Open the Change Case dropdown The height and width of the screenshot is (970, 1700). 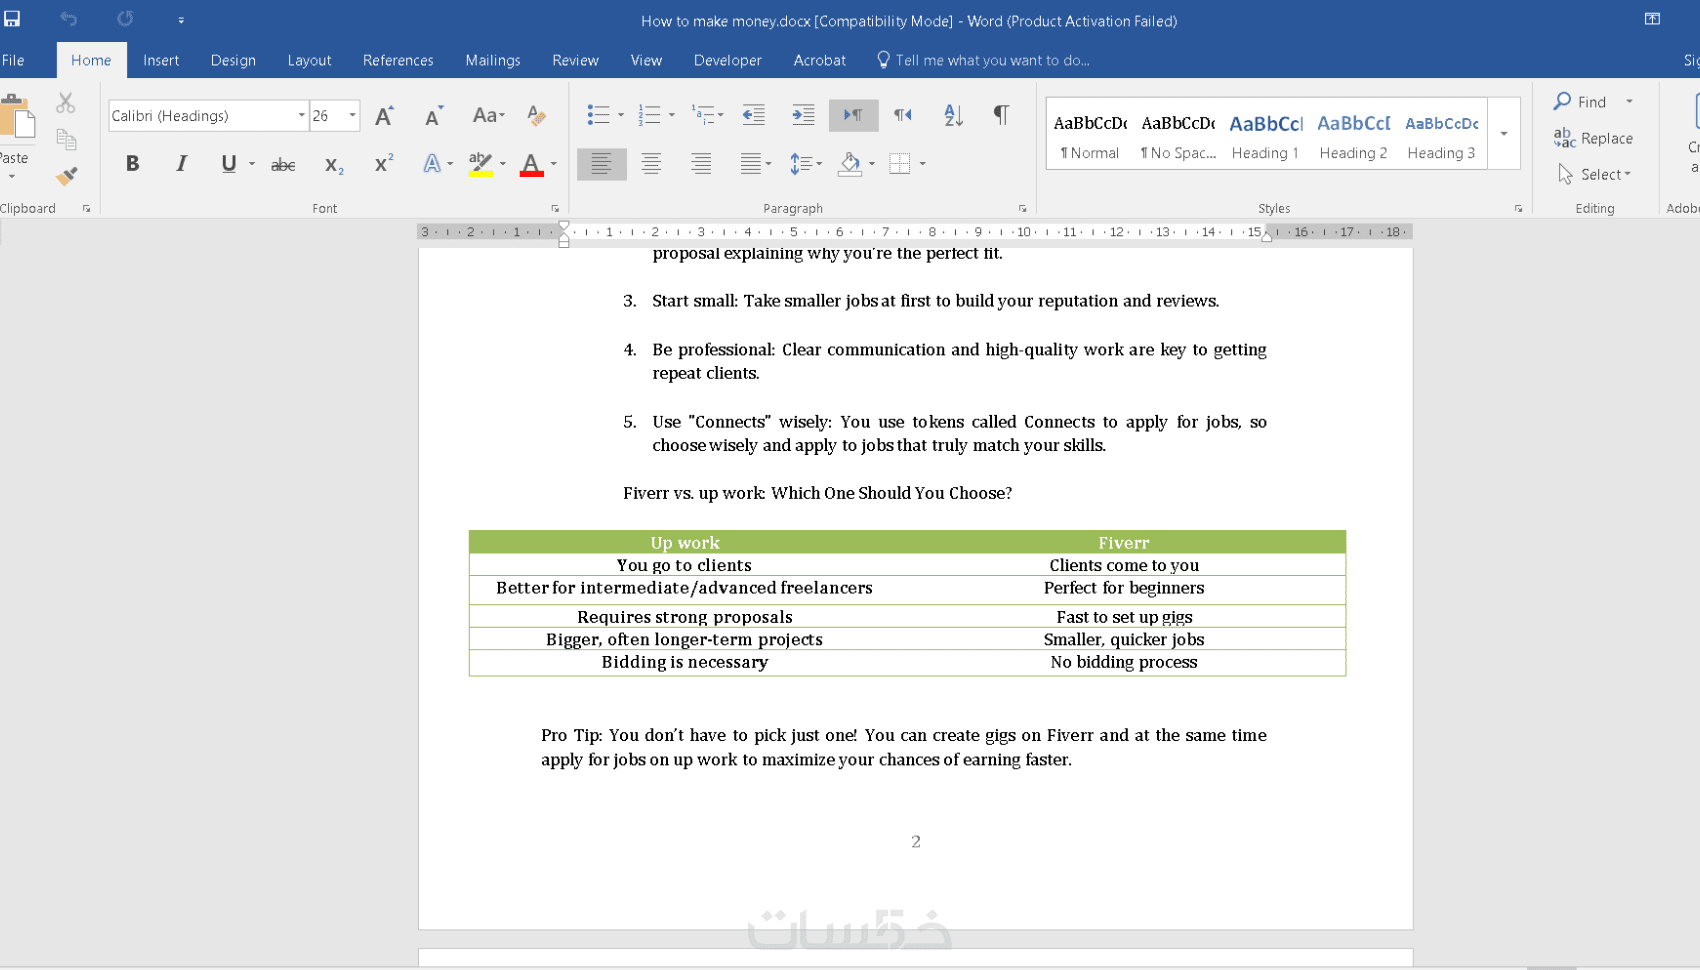[x=489, y=116]
